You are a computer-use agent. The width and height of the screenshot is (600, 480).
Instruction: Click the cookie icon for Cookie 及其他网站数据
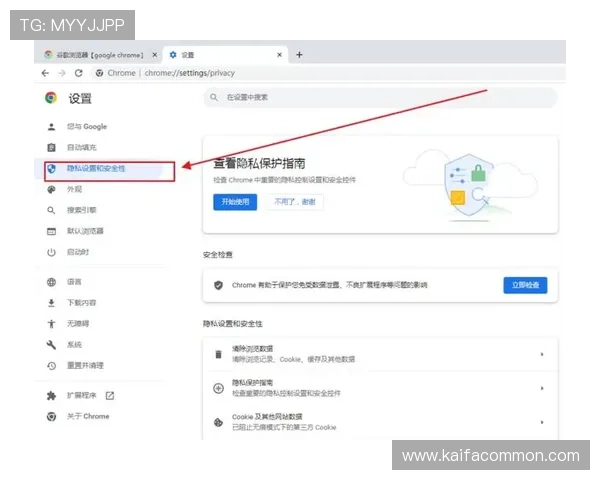pos(218,422)
